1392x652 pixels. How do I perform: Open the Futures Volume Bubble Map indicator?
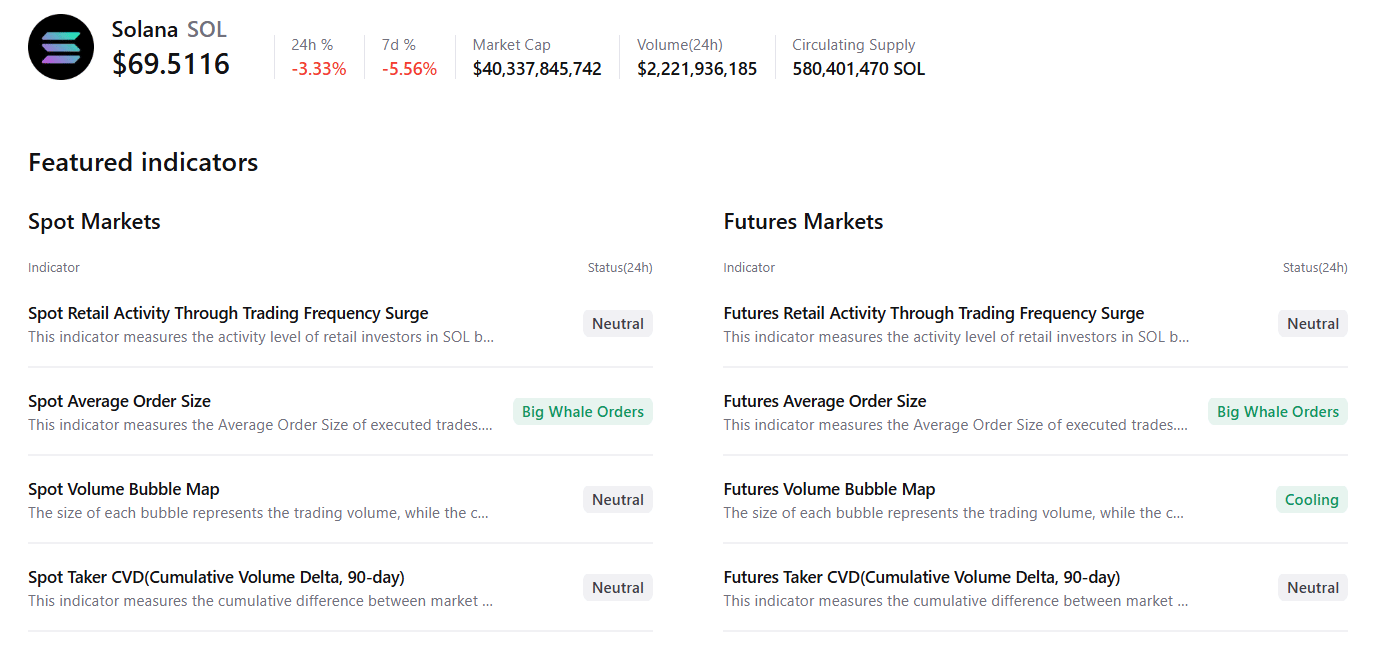pyautogui.click(x=829, y=489)
